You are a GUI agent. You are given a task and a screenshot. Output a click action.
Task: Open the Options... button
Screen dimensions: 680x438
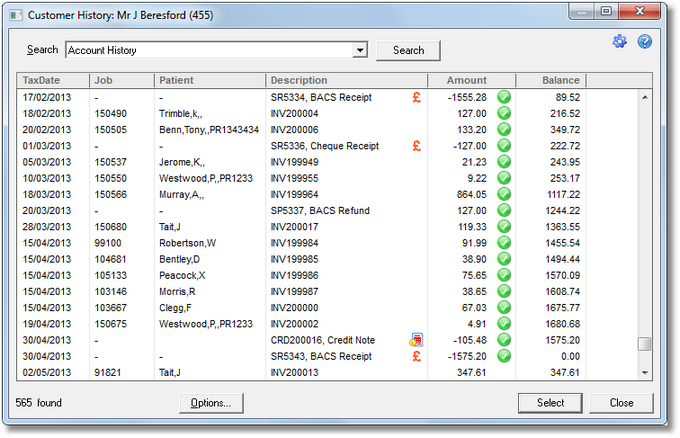point(211,403)
